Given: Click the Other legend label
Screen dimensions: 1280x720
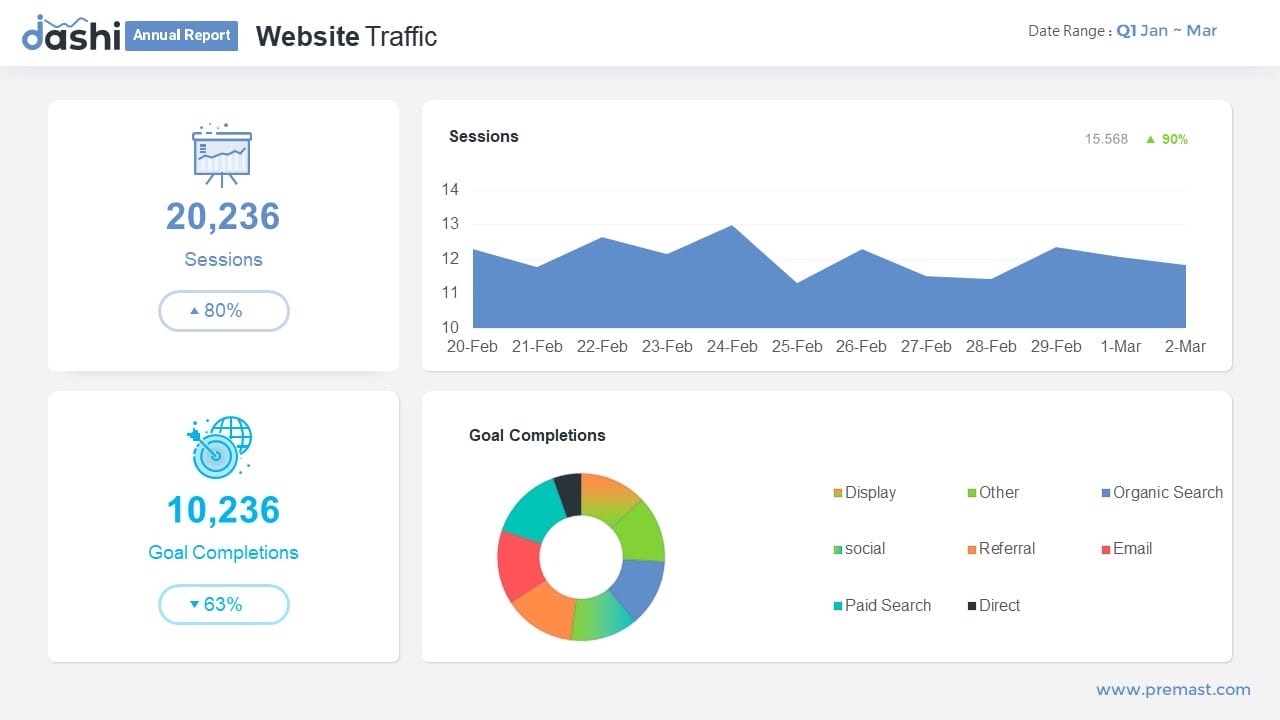Looking at the screenshot, I should pos(999,493).
